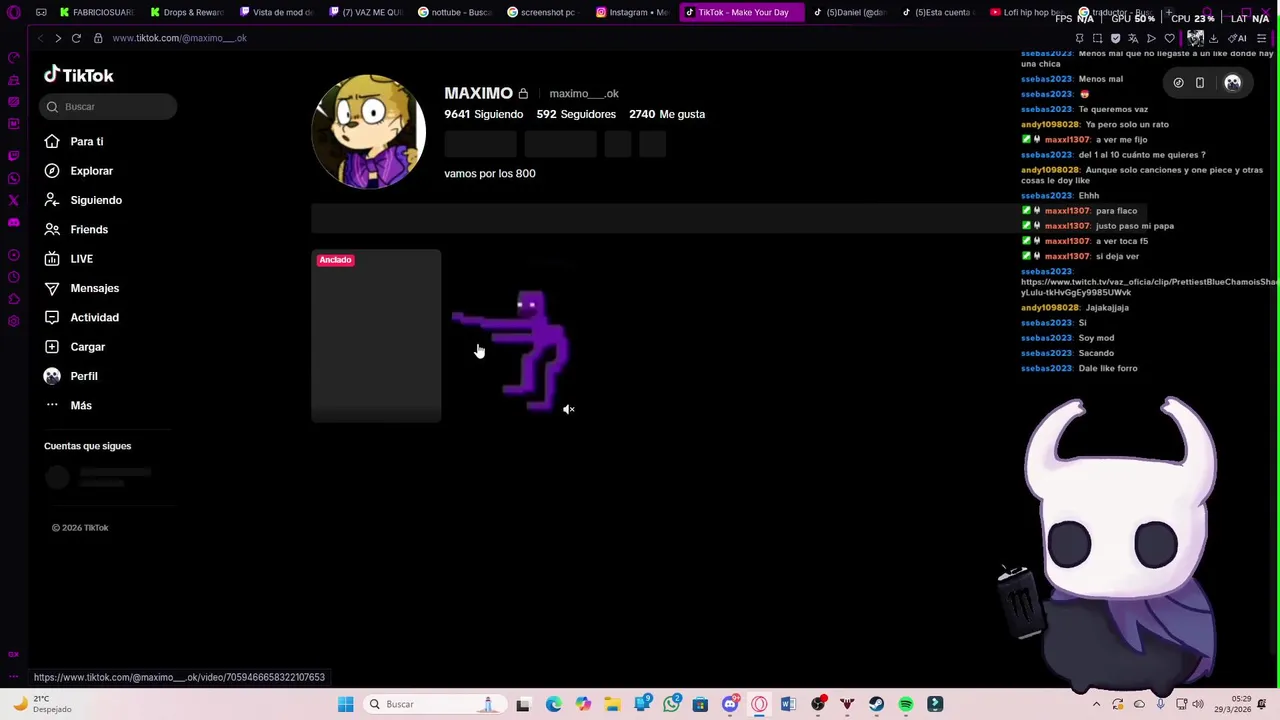Go back in browser history

[40, 38]
